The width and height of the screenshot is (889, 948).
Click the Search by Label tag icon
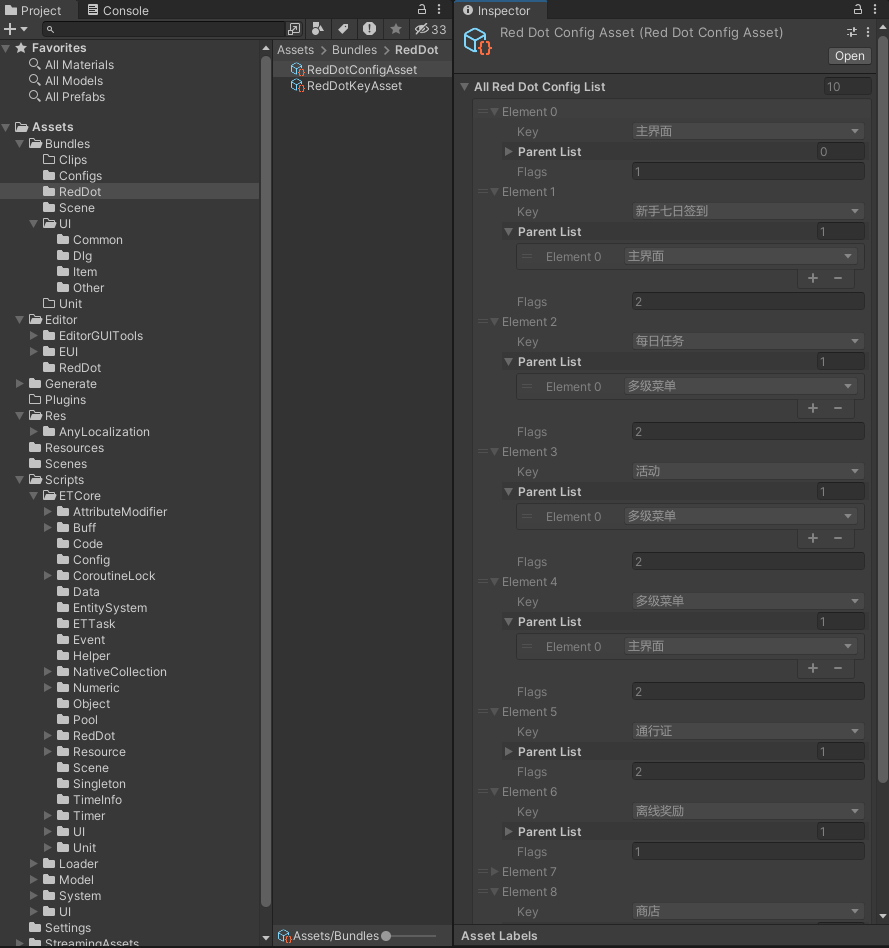coord(343,29)
